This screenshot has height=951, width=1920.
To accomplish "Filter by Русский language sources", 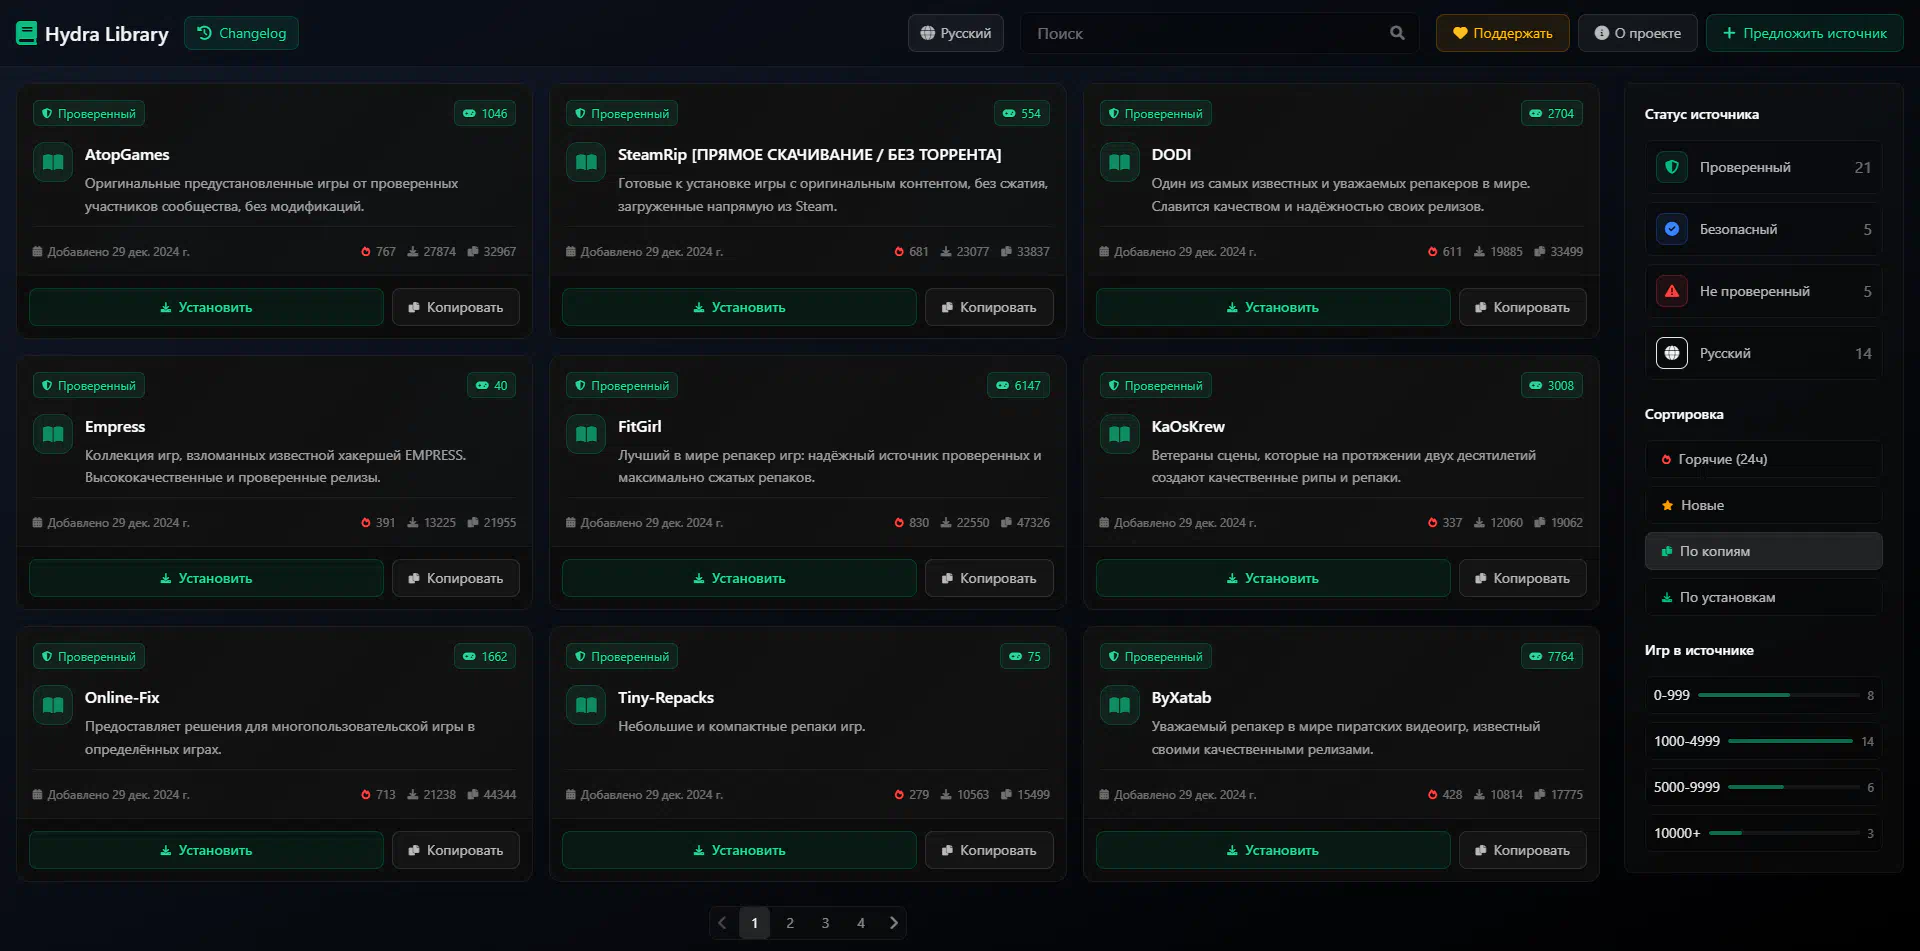I will [1764, 353].
